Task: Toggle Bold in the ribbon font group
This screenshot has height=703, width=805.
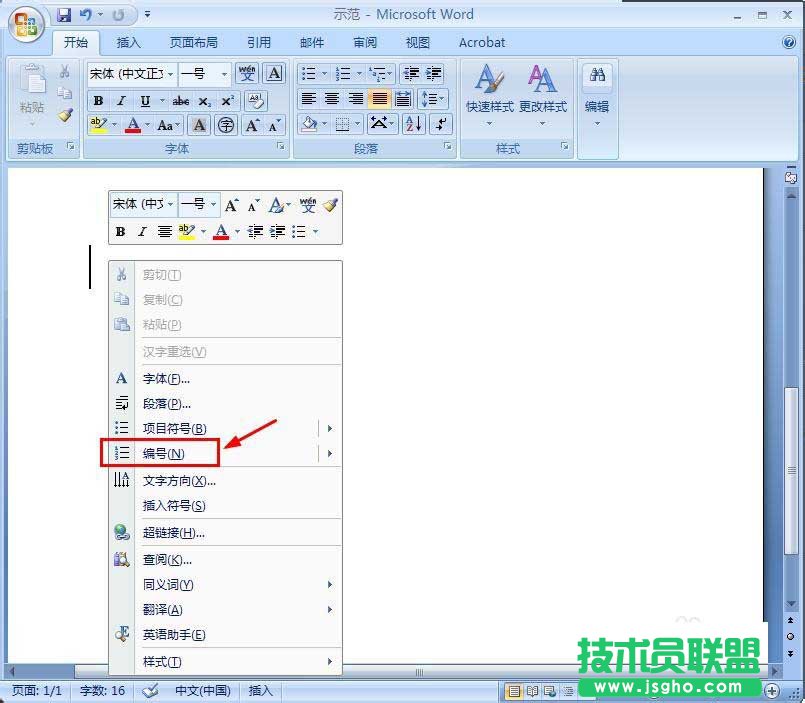Action: 98,101
